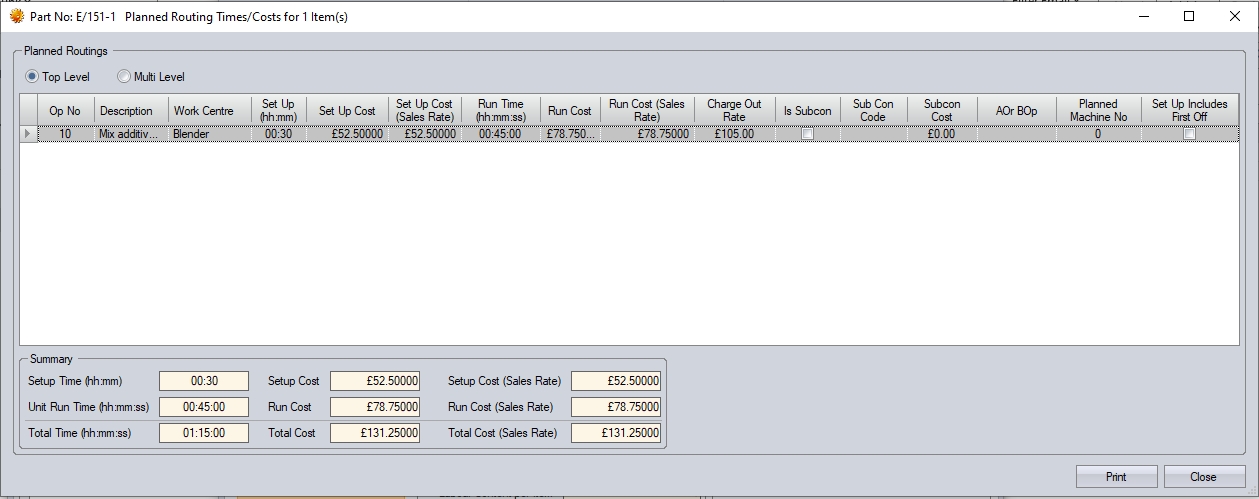
Task: Toggle Set Up Includes First Off checkbox
Action: (1189, 134)
